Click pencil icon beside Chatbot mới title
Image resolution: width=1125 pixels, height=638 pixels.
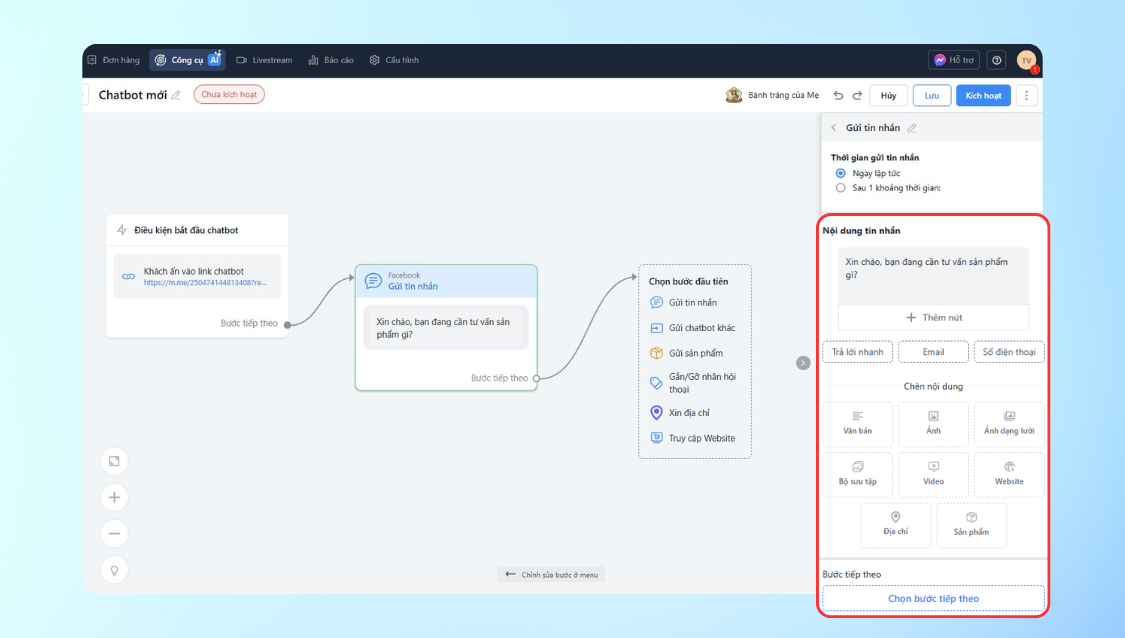point(176,95)
